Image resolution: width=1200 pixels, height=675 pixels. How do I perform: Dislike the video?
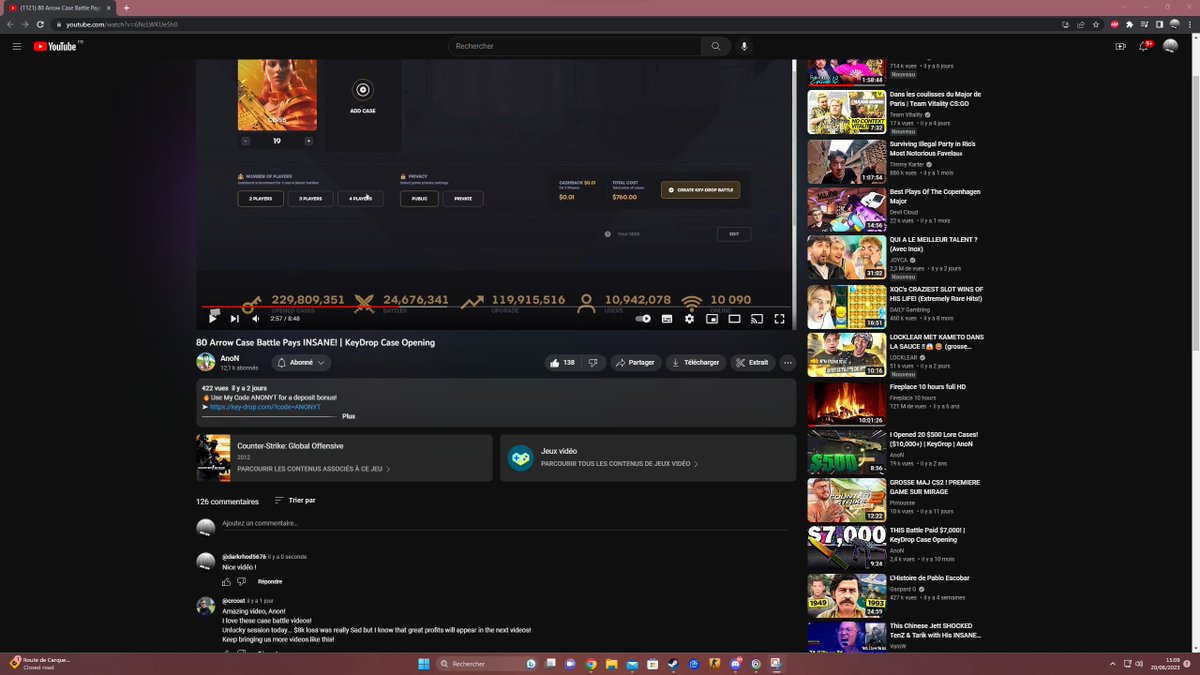click(x=593, y=362)
